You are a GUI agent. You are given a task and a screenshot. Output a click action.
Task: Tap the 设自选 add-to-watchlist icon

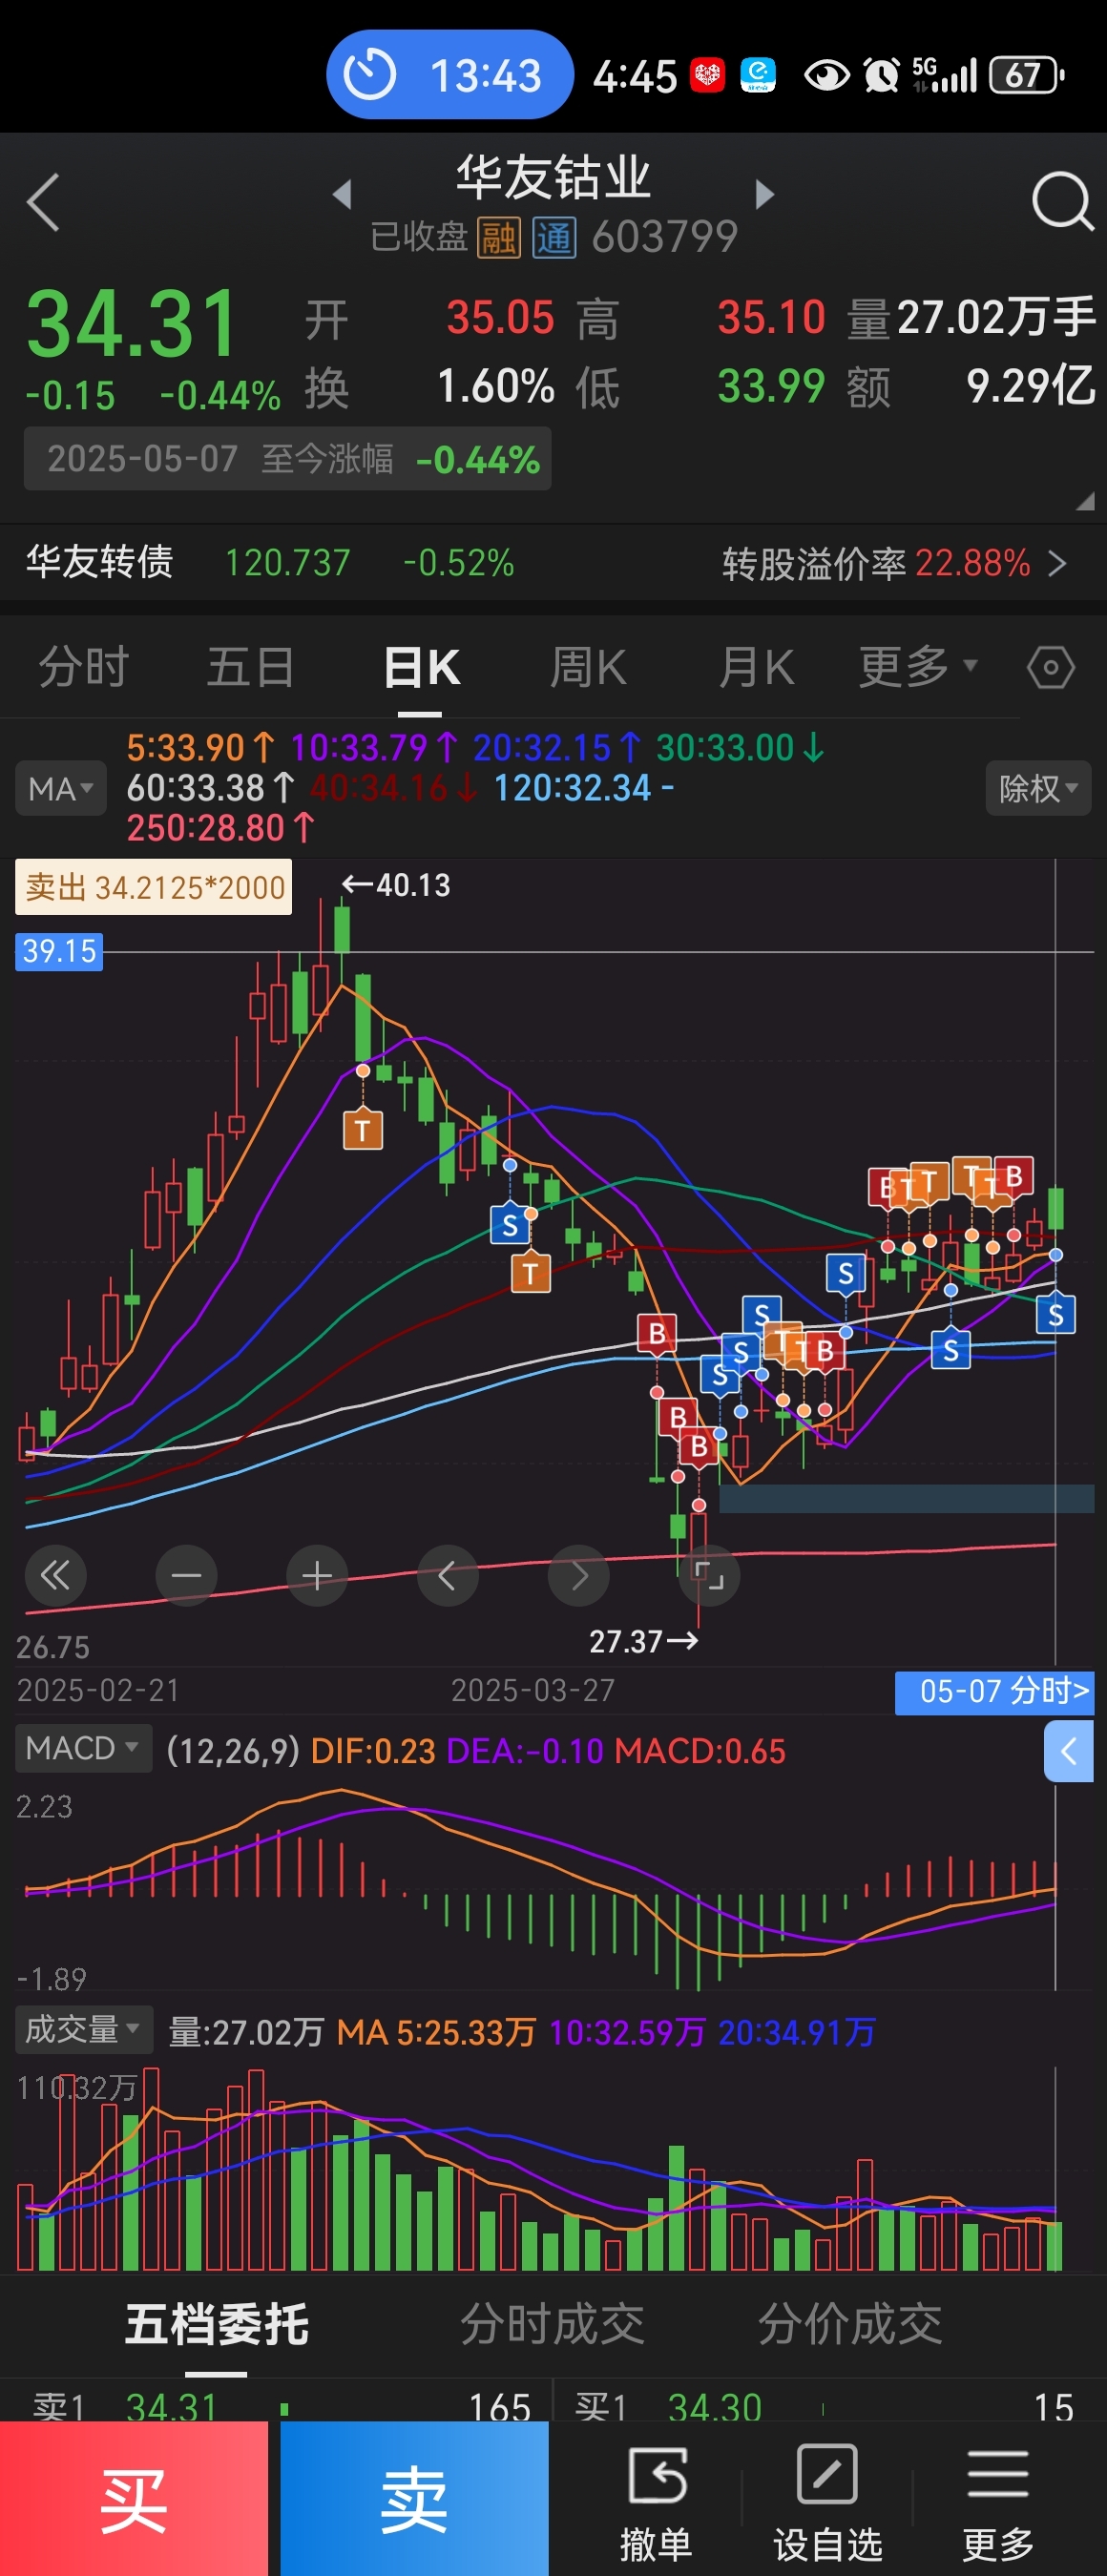click(x=827, y=2475)
